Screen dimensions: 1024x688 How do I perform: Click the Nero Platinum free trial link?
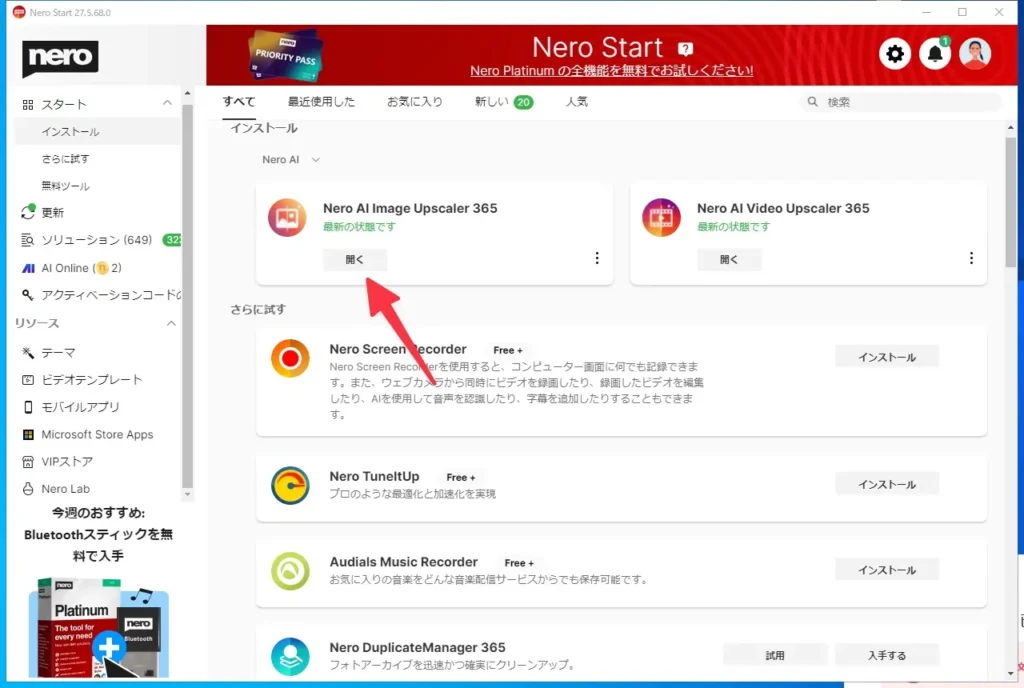tap(611, 71)
